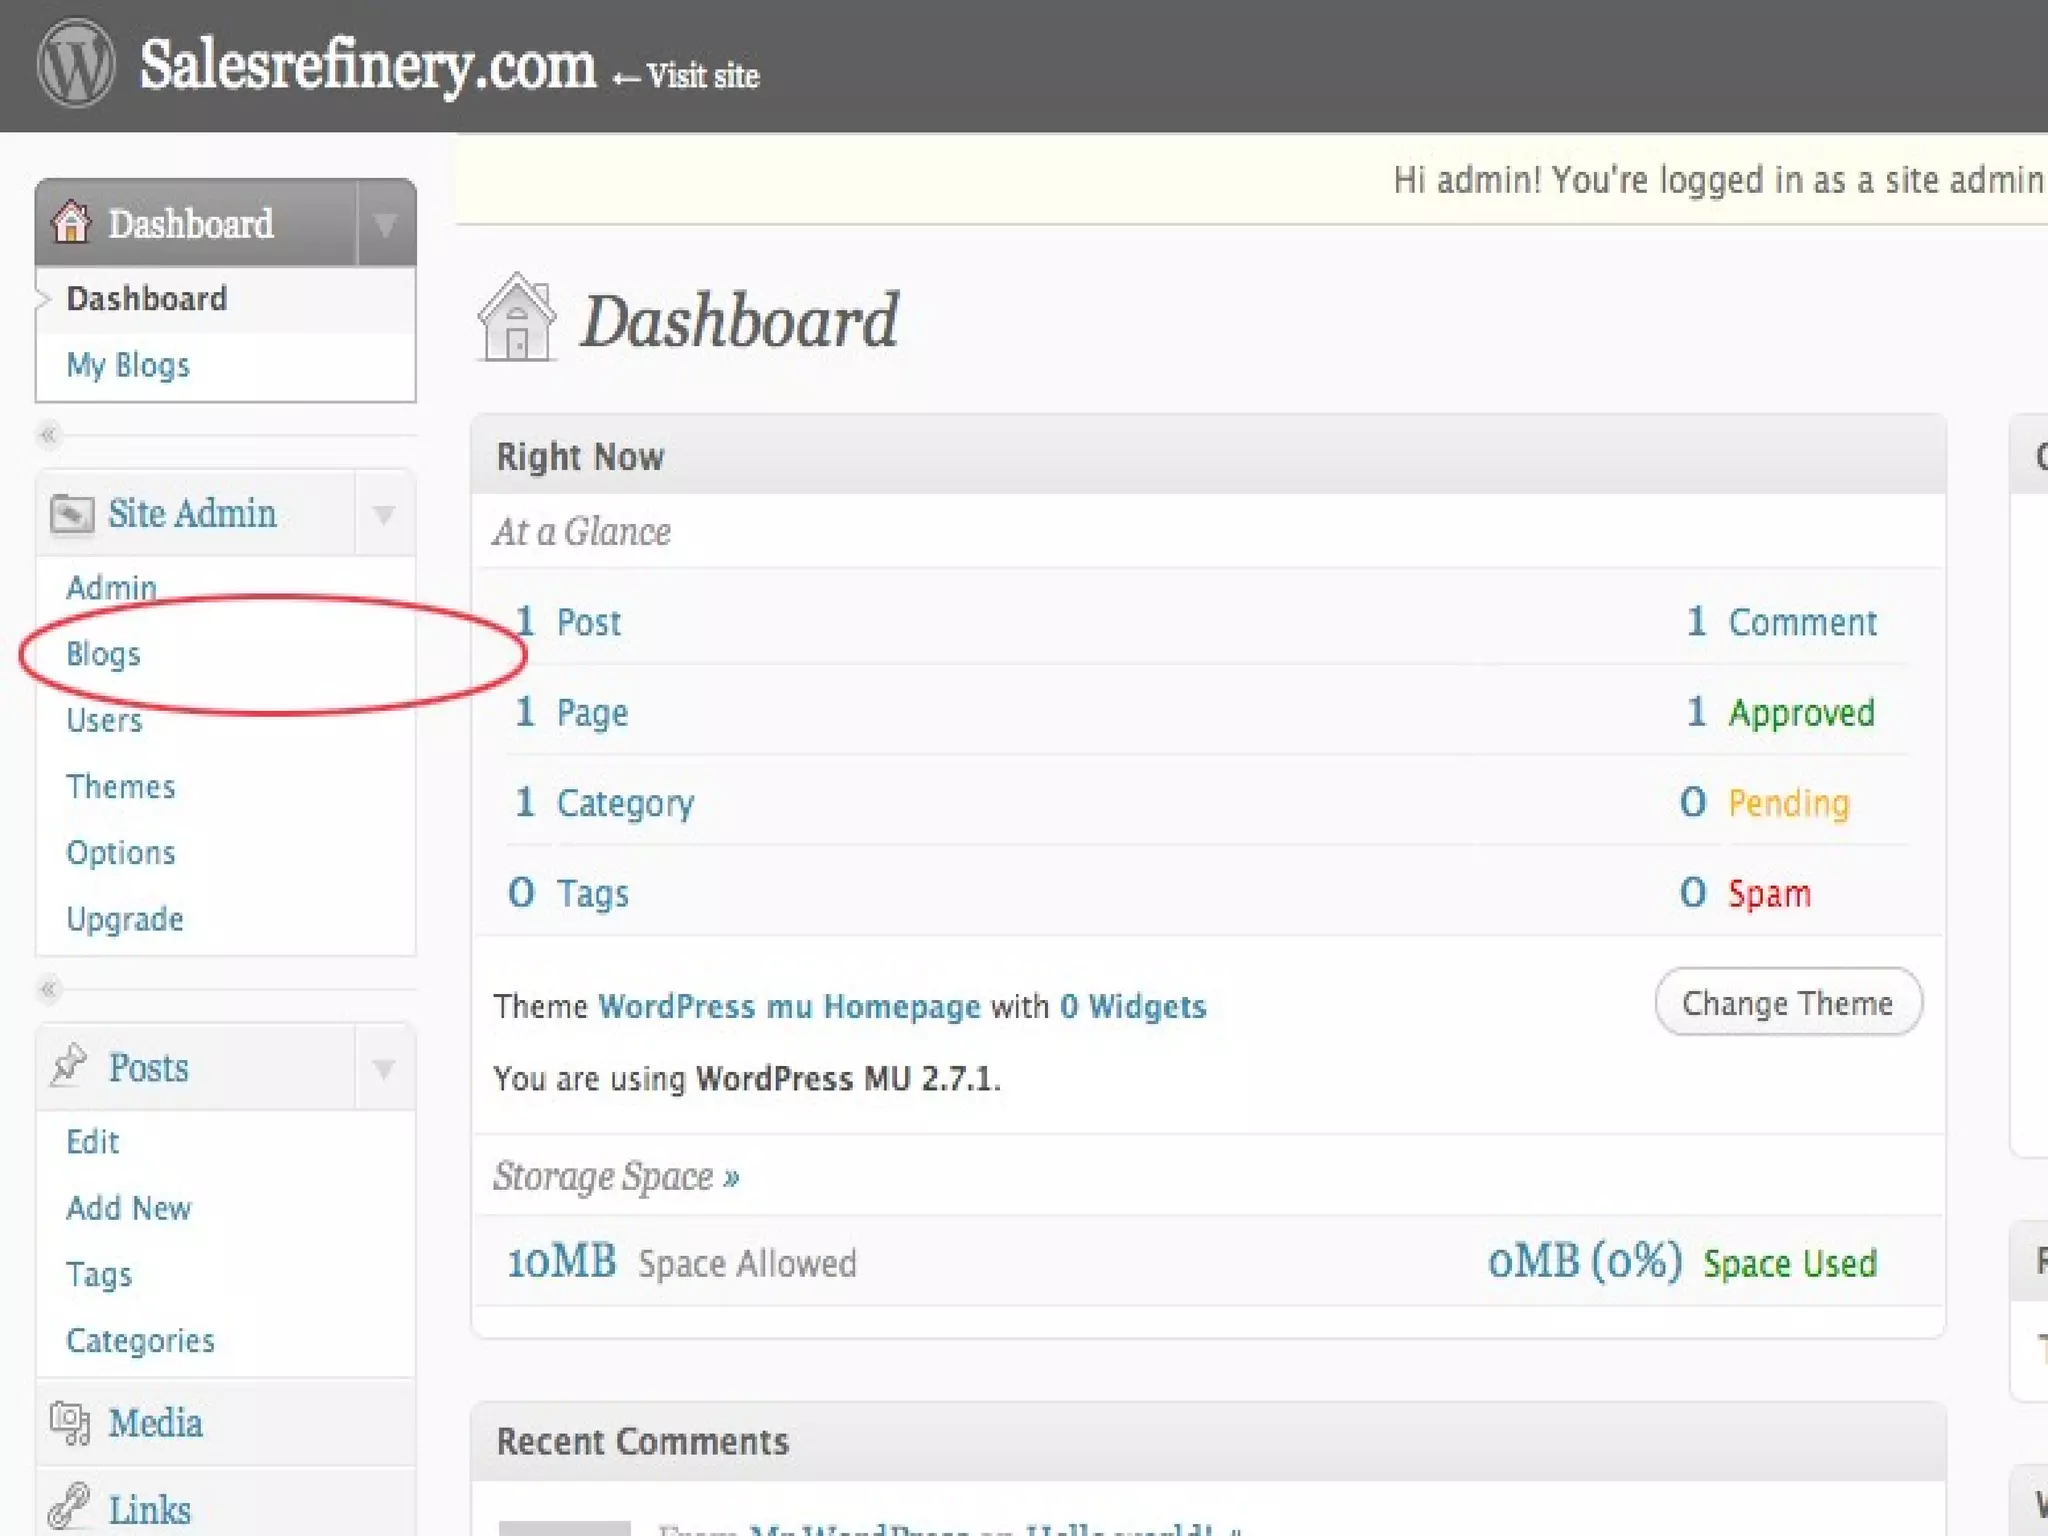Click the Dashboard house icon in sidebar
Screen dimensions: 2048x1536
(71, 222)
